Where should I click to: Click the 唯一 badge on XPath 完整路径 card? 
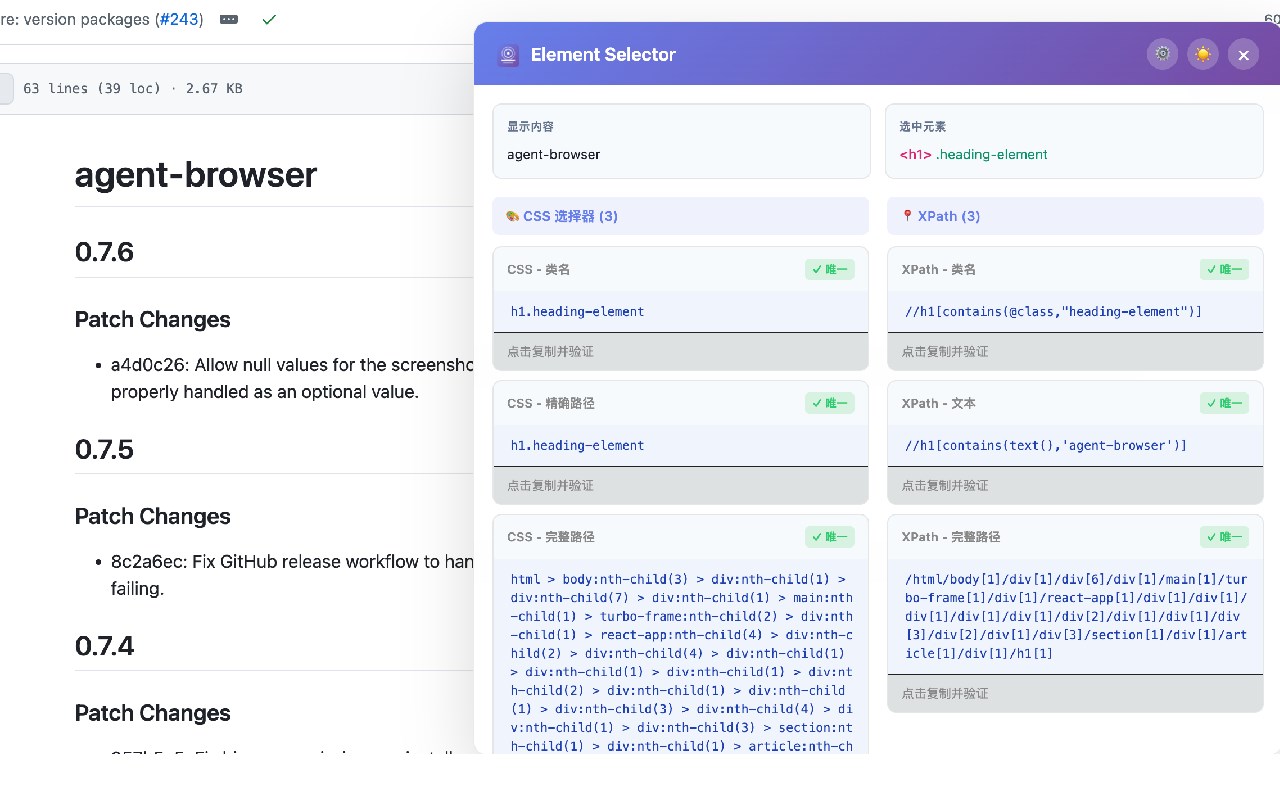(1224, 537)
